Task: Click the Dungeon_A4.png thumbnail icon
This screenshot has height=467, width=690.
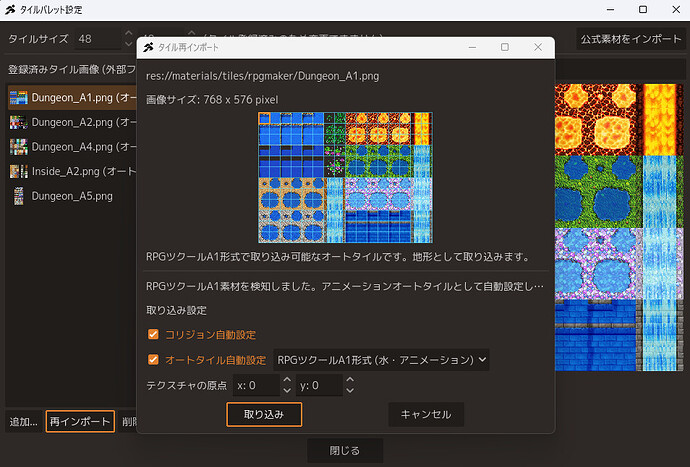Action: tap(18, 147)
